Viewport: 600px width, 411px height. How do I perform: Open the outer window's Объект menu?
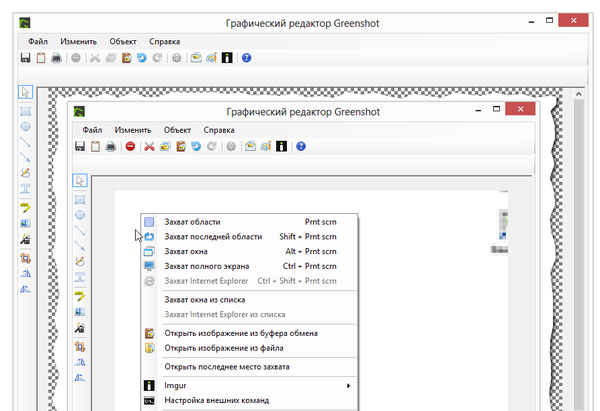click(x=123, y=41)
